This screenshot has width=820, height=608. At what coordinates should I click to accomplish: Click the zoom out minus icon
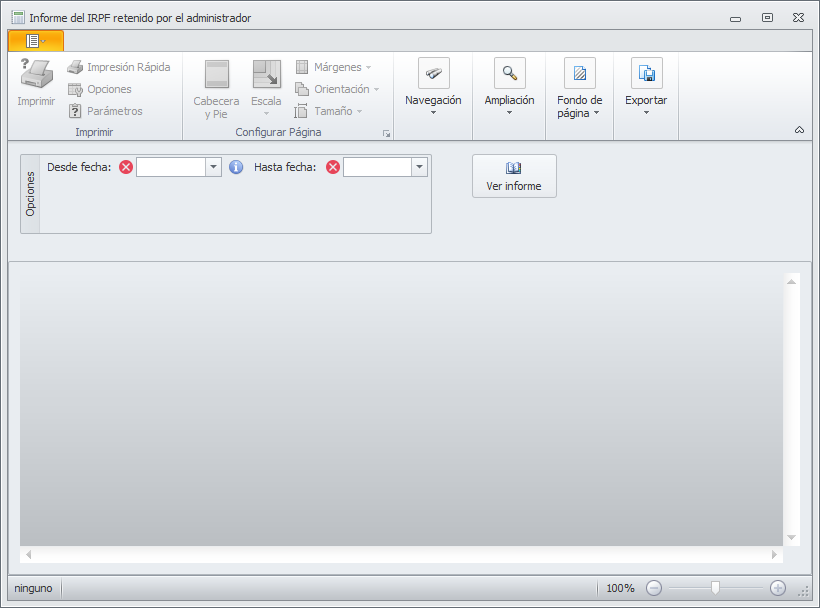(x=654, y=588)
